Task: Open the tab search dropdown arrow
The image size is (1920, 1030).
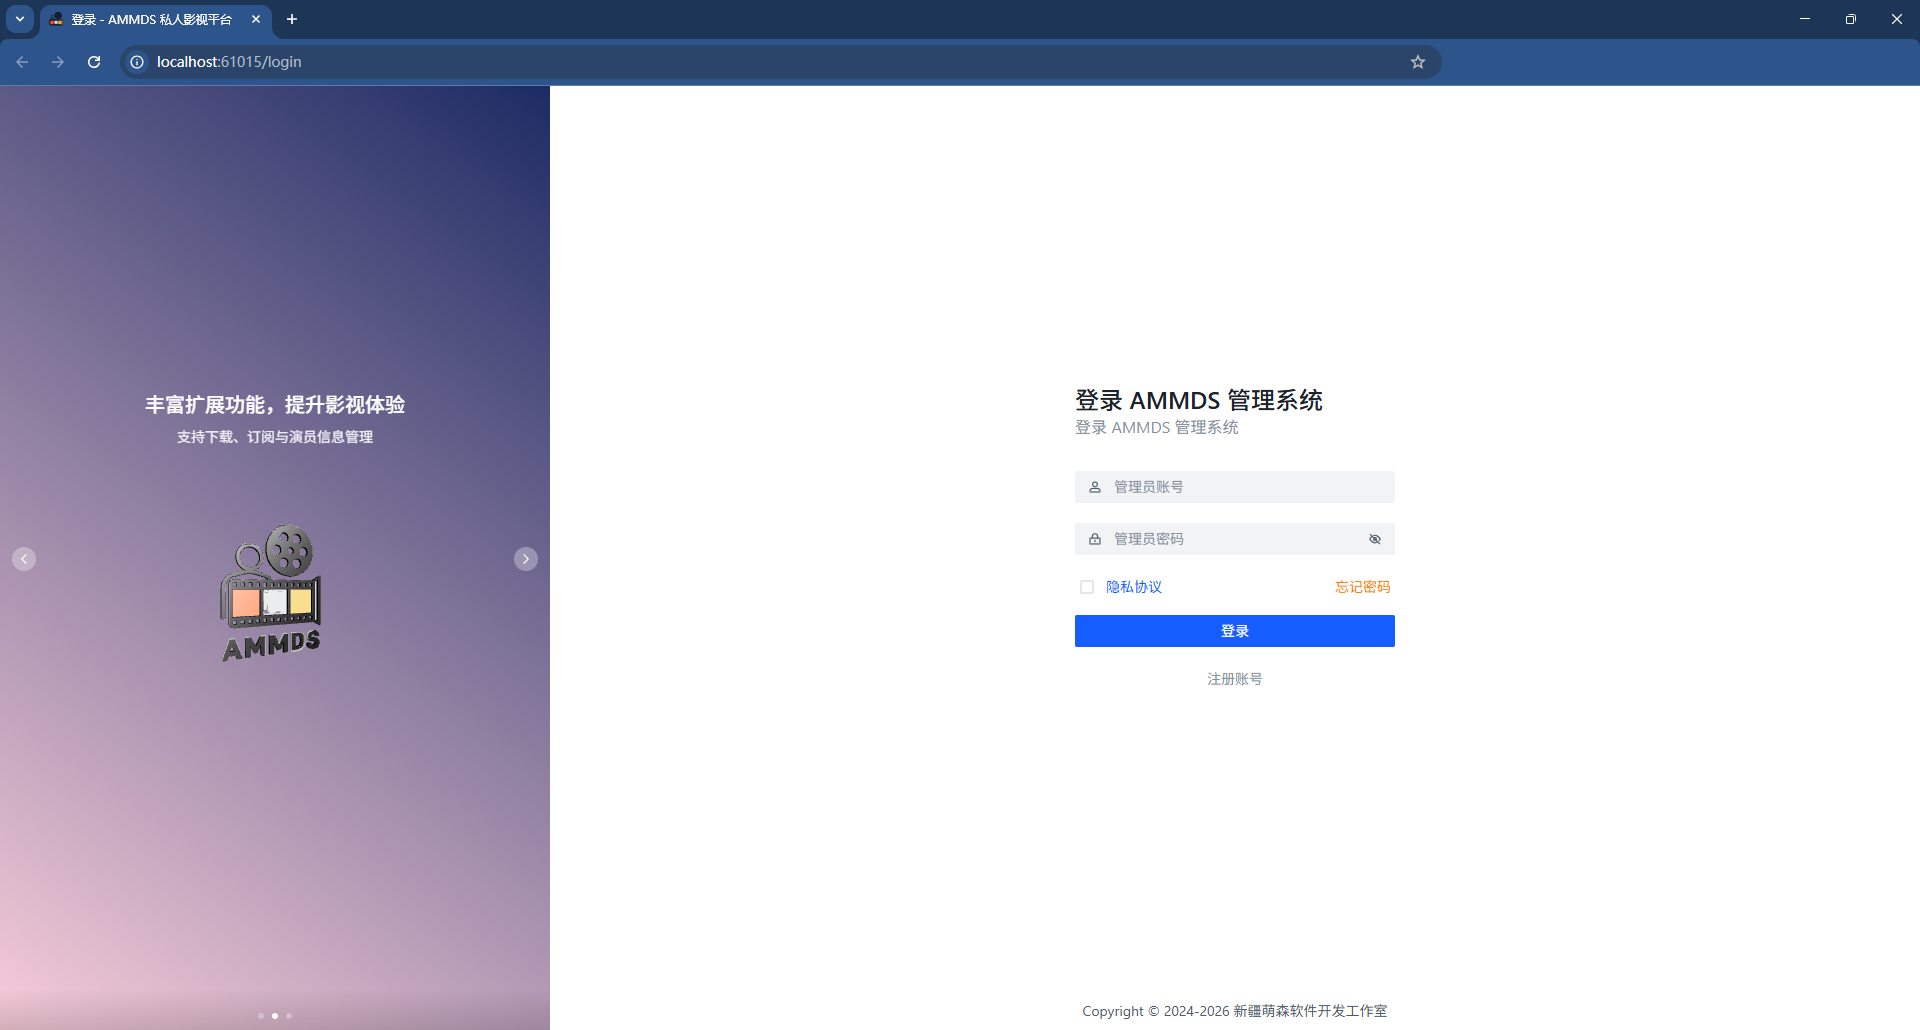Action: coord(19,19)
